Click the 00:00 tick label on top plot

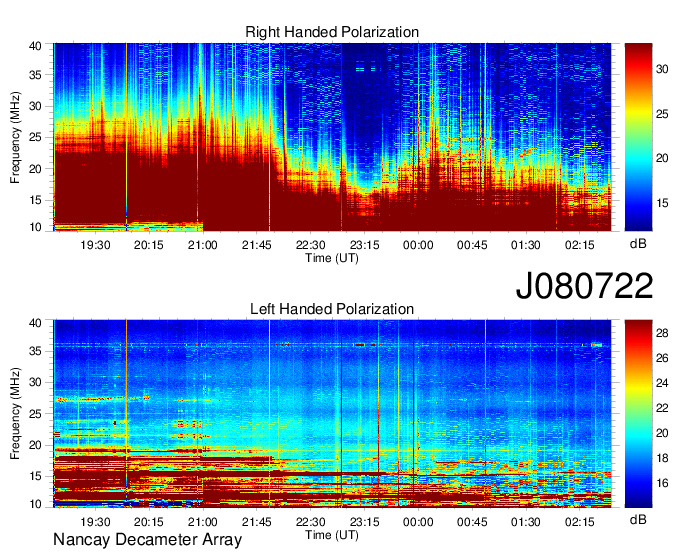coord(418,245)
